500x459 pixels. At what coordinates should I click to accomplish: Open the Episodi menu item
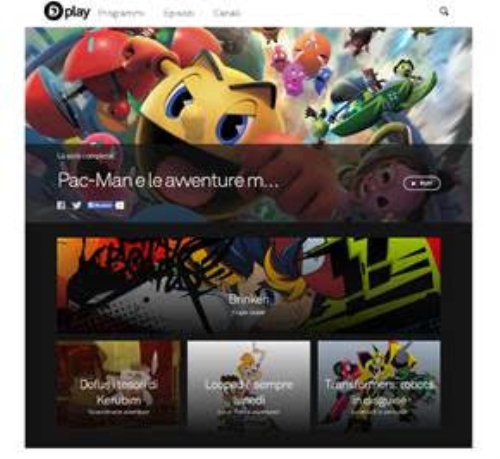pyautogui.click(x=179, y=13)
